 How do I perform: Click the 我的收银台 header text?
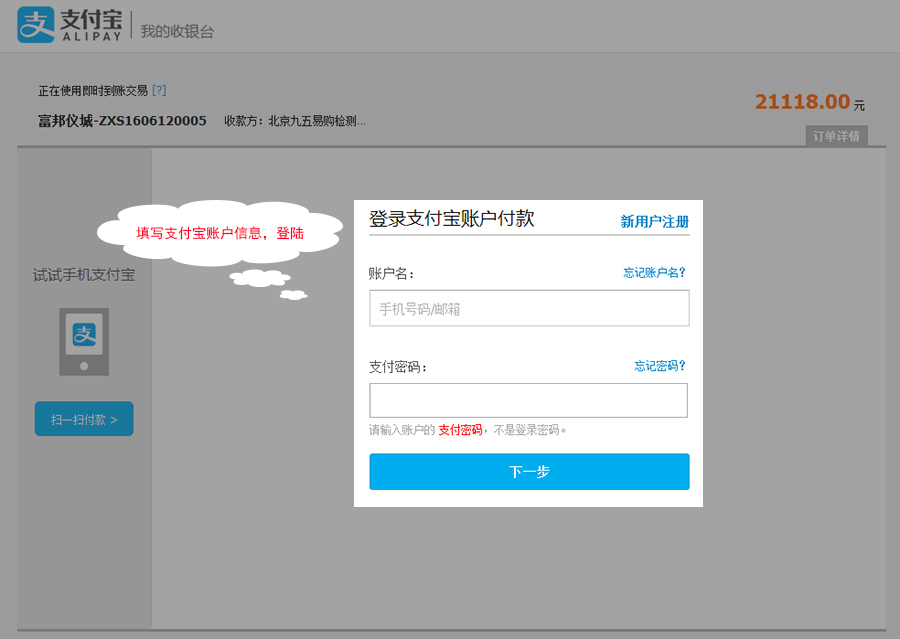(177, 31)
